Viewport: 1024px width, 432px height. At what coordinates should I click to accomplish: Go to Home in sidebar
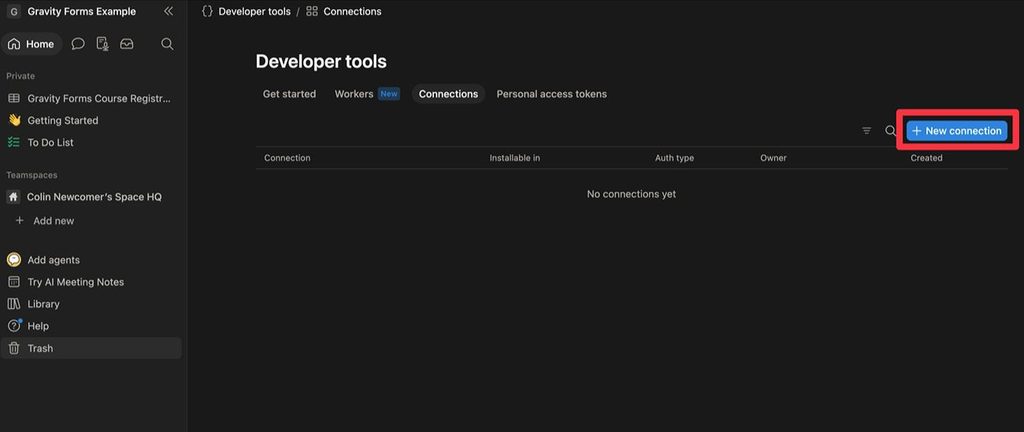pyautogui.click(x=31, y=44)
